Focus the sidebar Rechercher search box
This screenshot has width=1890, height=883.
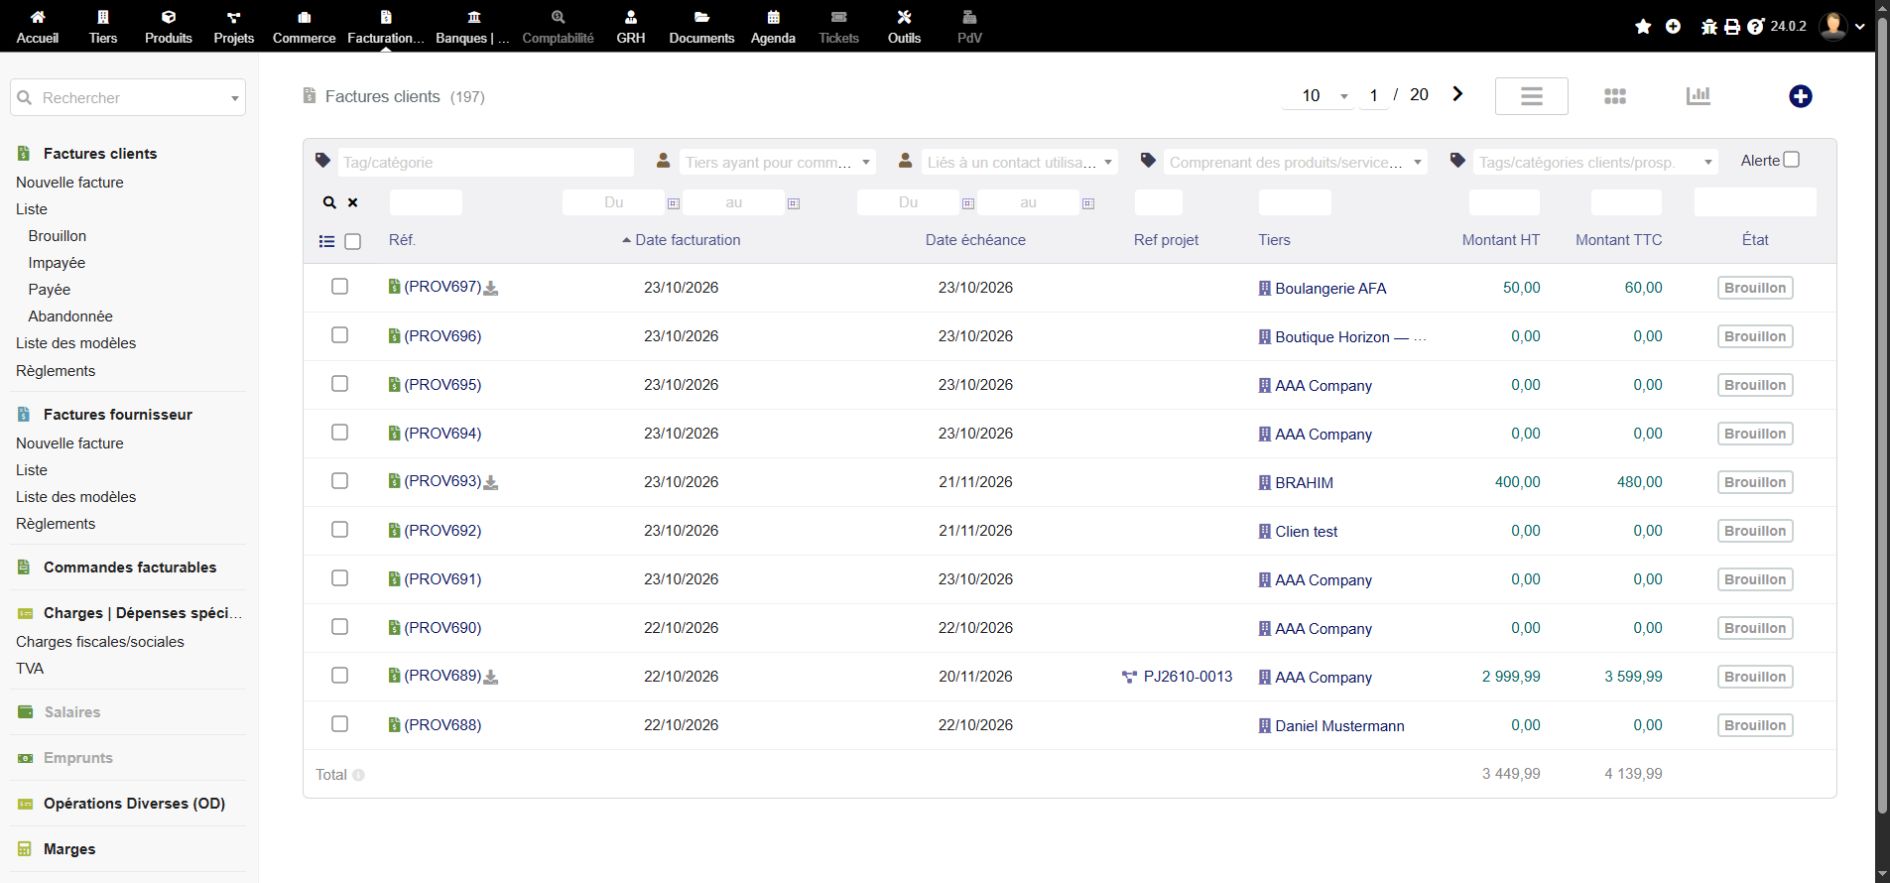coord(128,97)
